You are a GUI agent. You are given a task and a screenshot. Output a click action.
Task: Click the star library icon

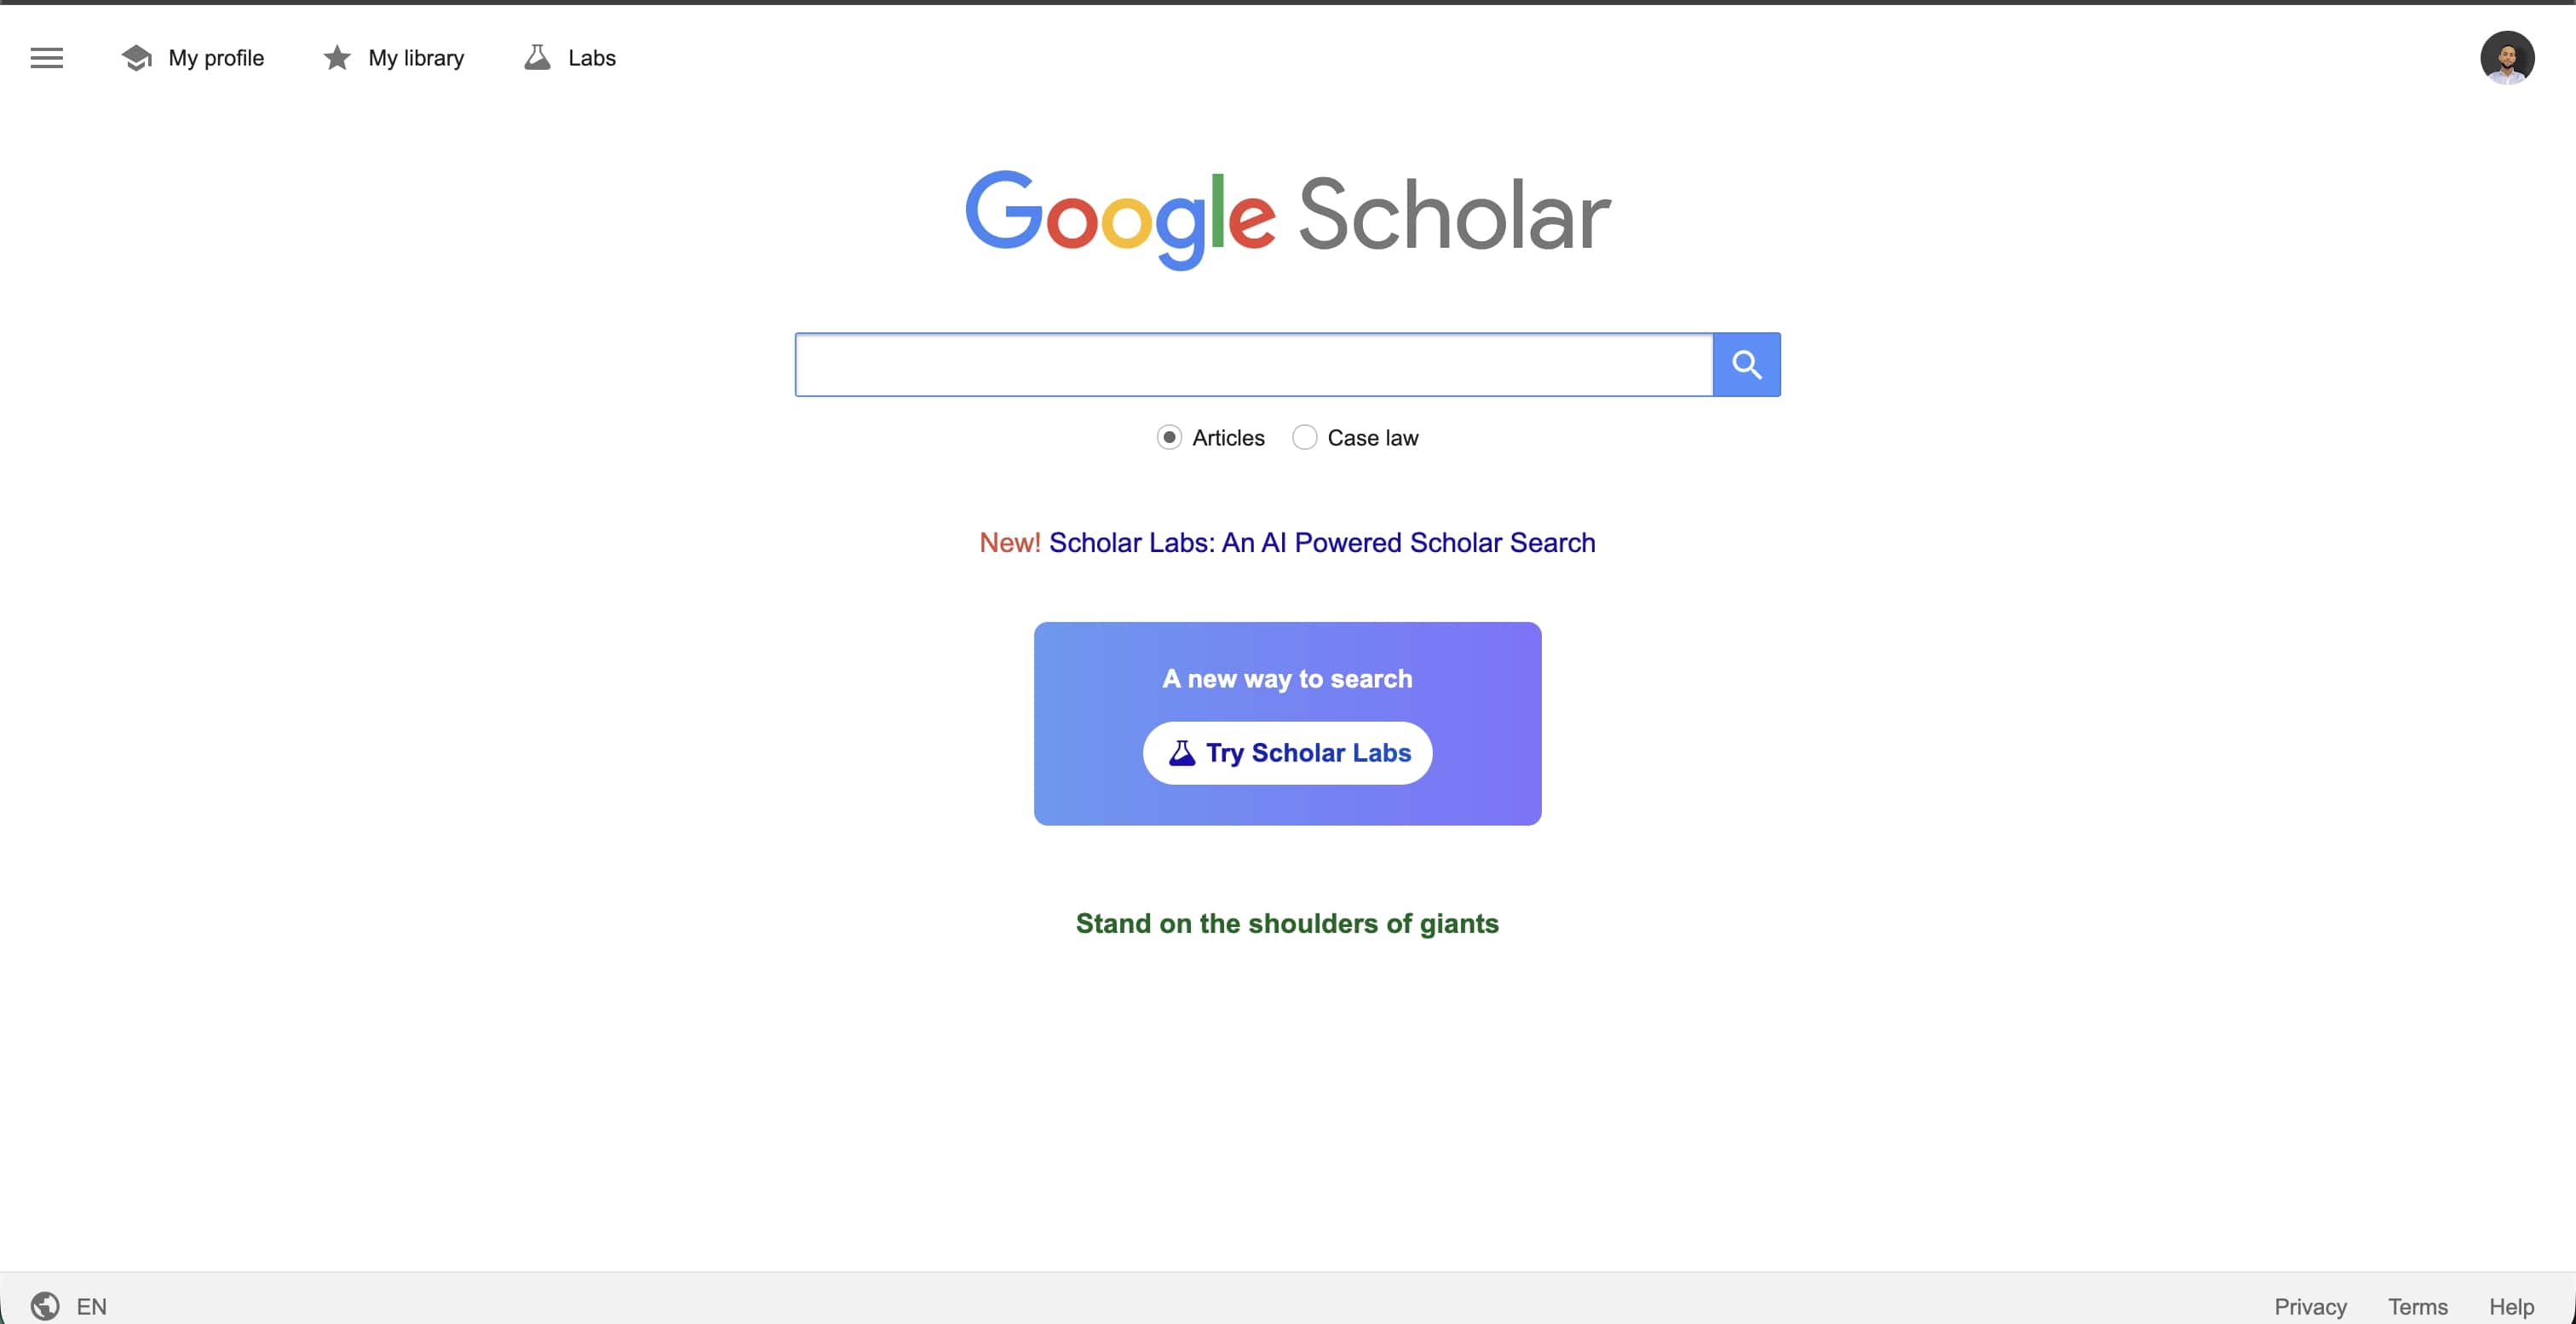point(337,58)
